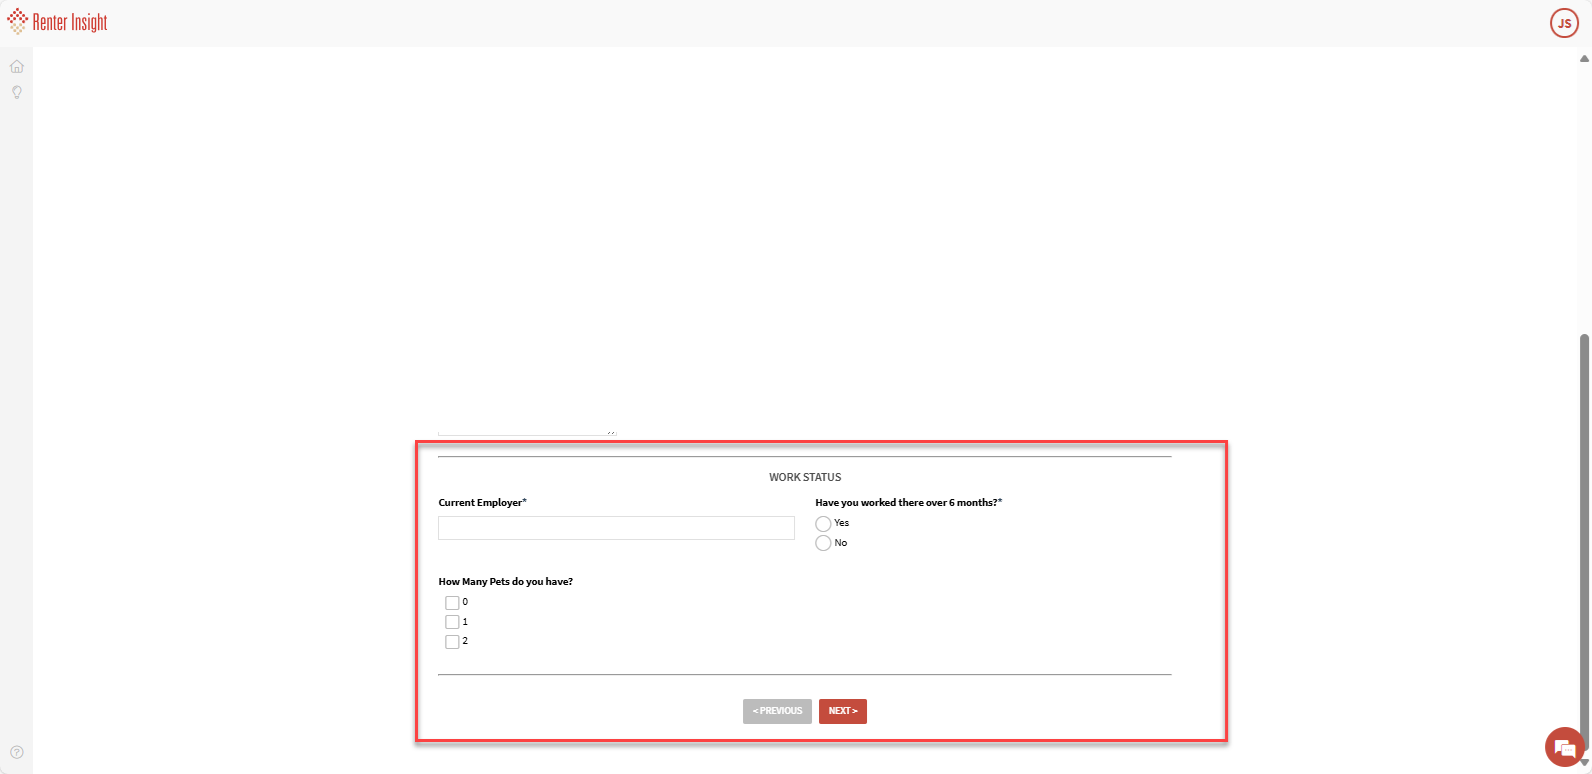Open the live chat widget
This screenshot has width=1592, height=774.
point(1563,747)
